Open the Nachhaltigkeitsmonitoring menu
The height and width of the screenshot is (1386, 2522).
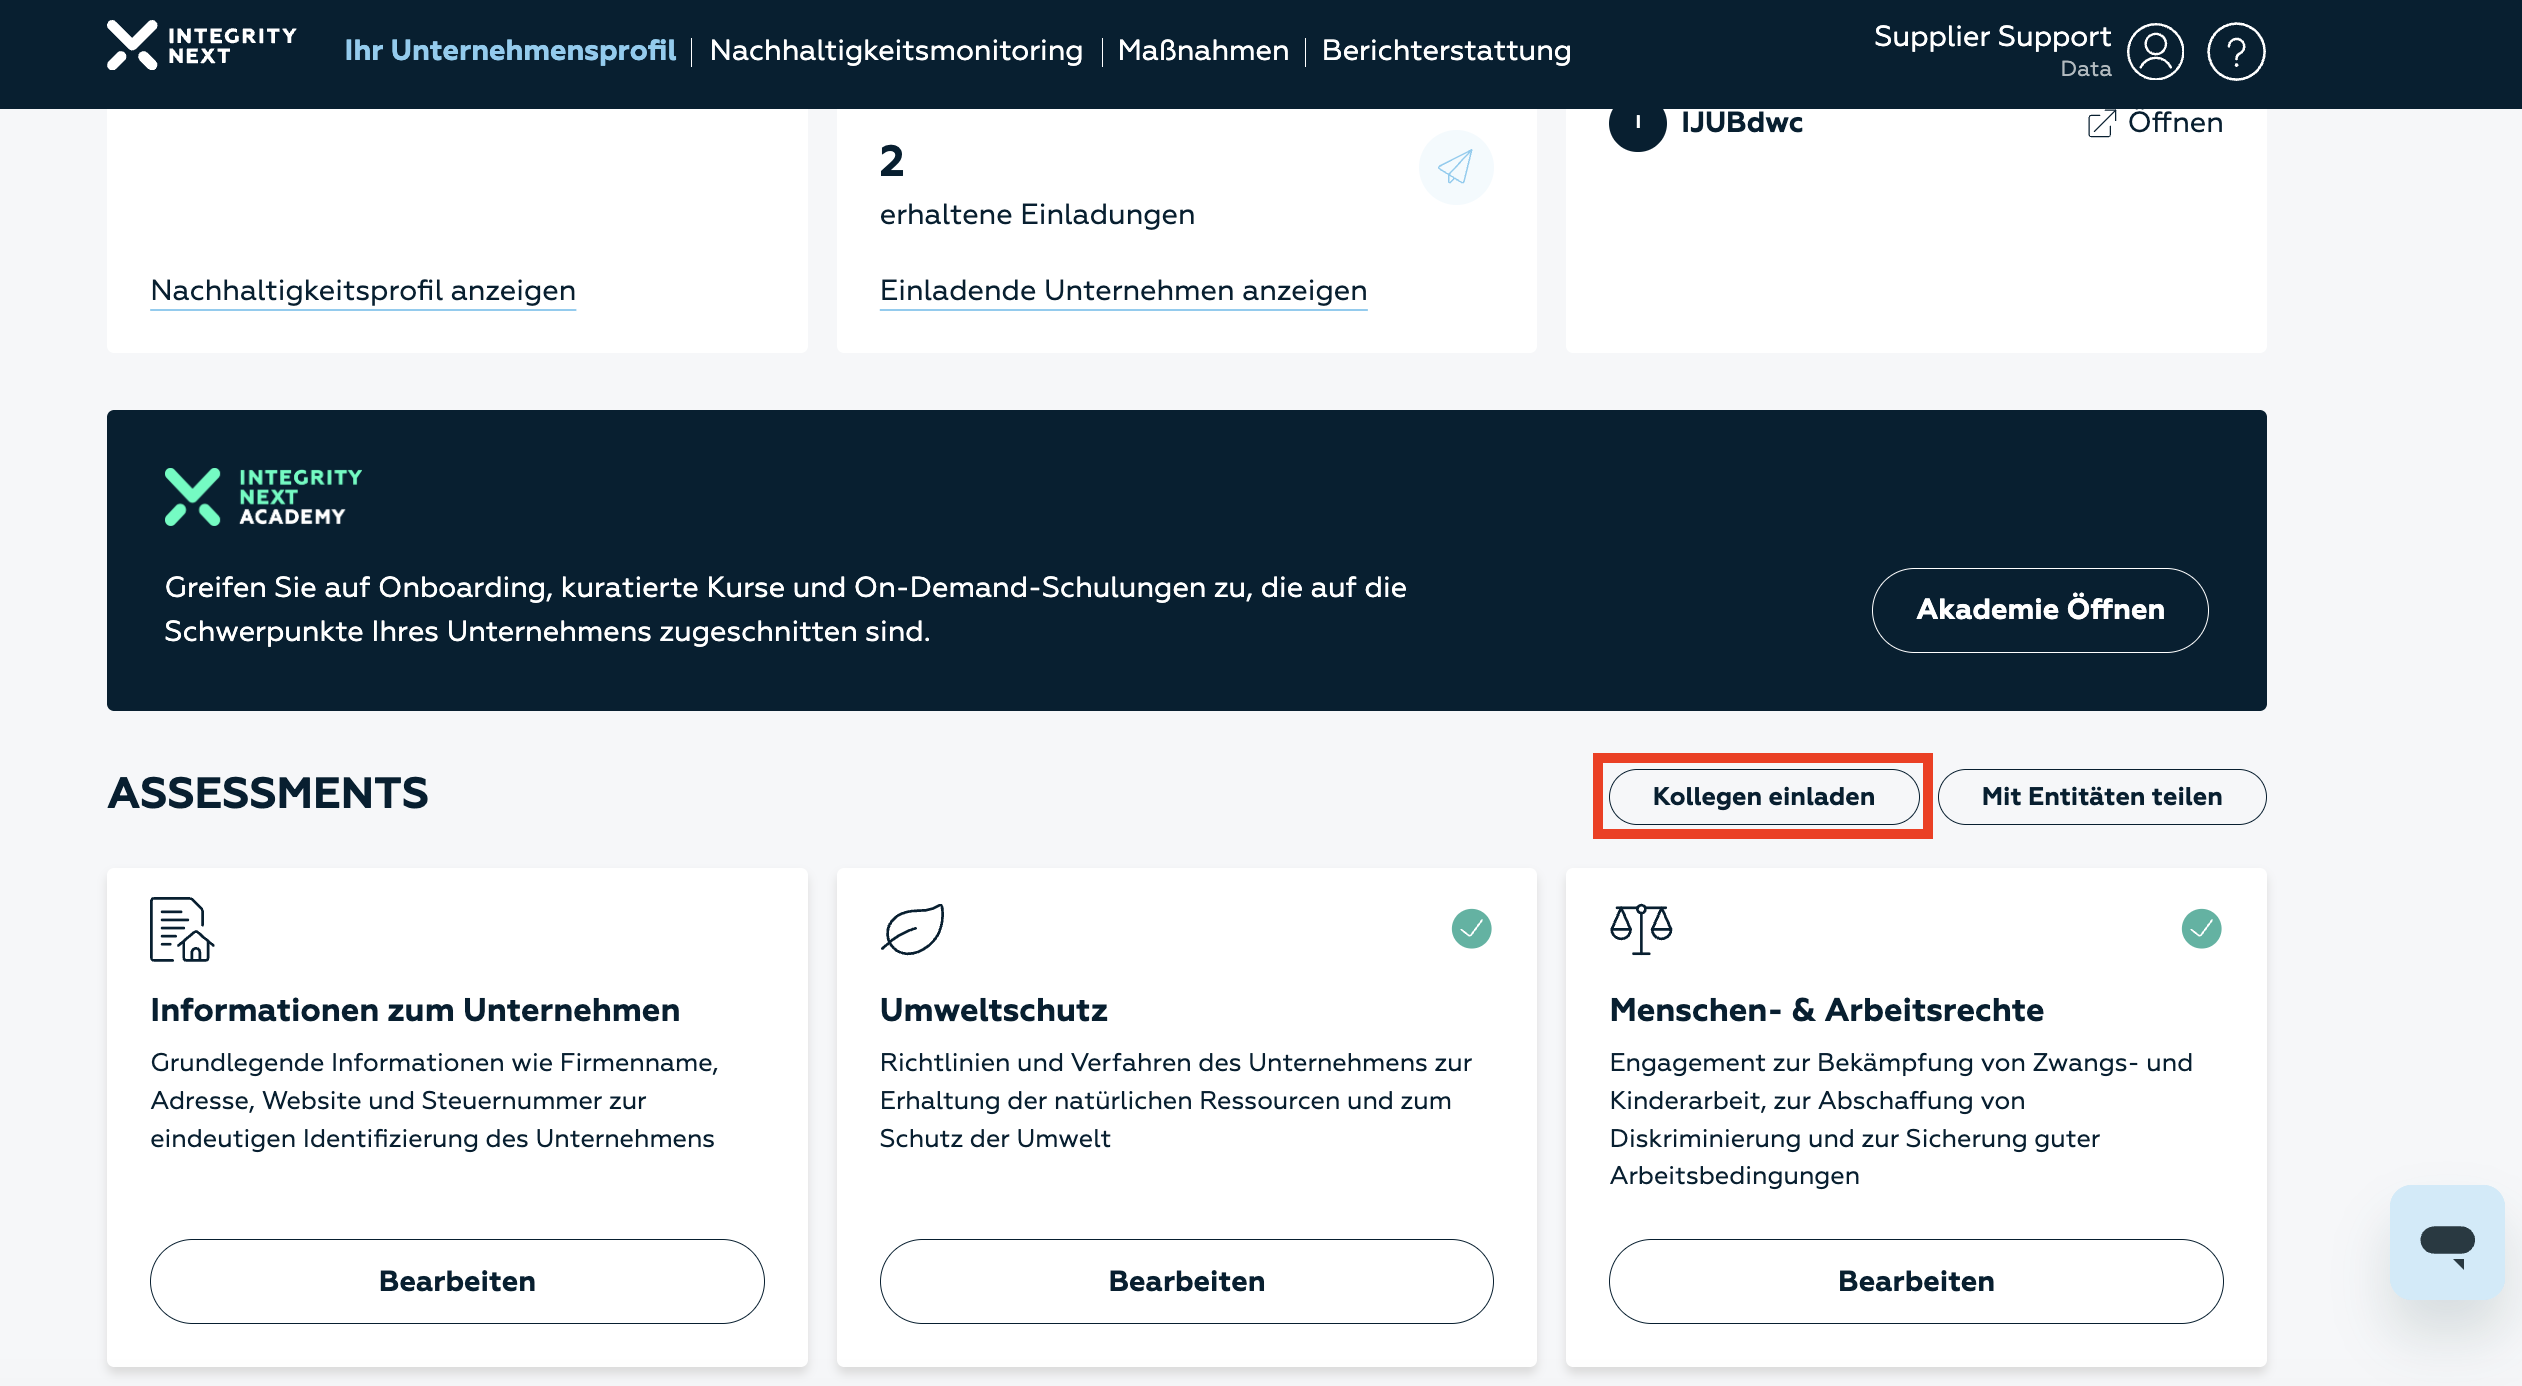coord(896,50)
